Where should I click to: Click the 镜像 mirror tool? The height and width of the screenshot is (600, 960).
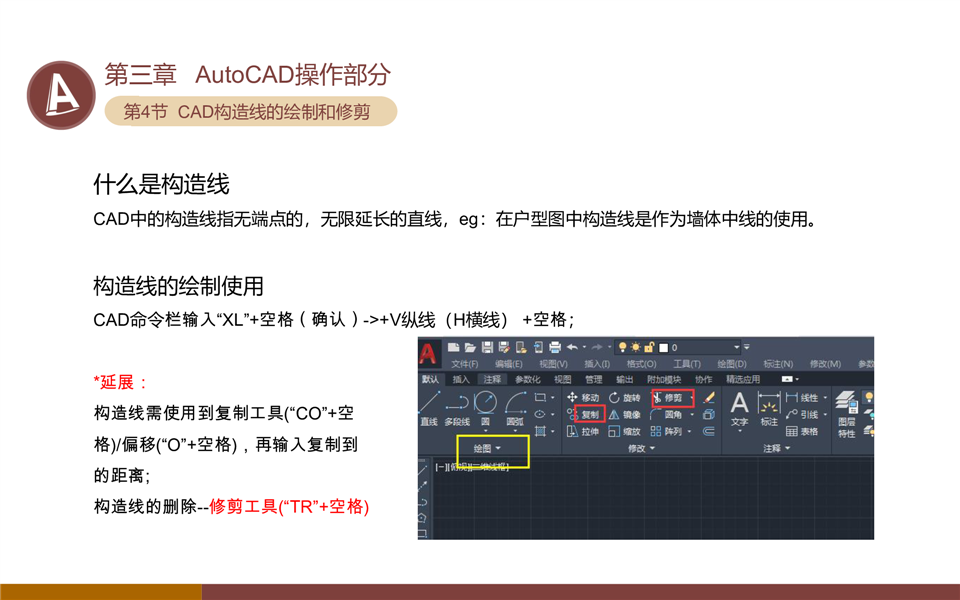(x=624, y=414)
